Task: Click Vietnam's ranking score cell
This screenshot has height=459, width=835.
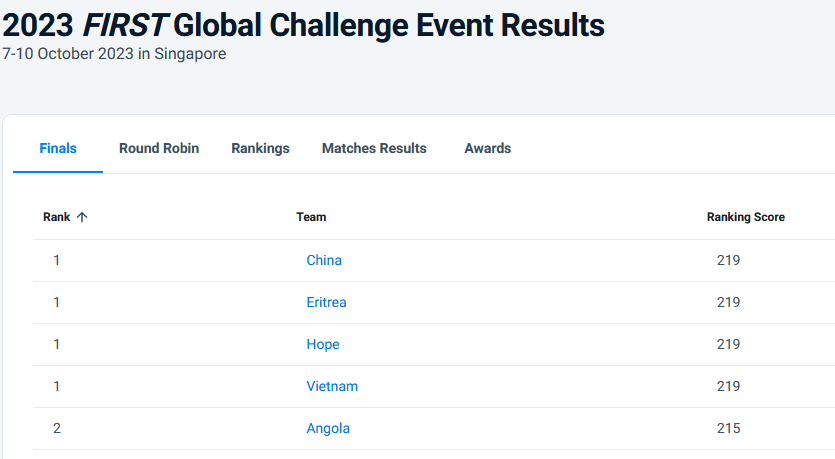Action: (x=728, y=387)
